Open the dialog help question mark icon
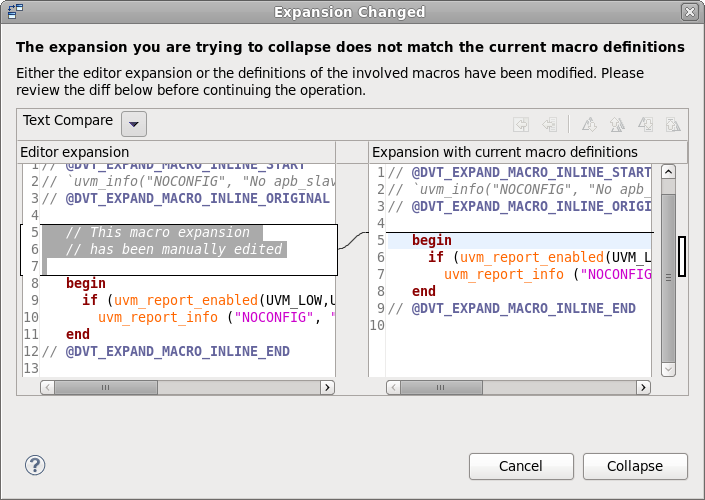The width and height of the screenshot is (705, 500). (35, 465)
